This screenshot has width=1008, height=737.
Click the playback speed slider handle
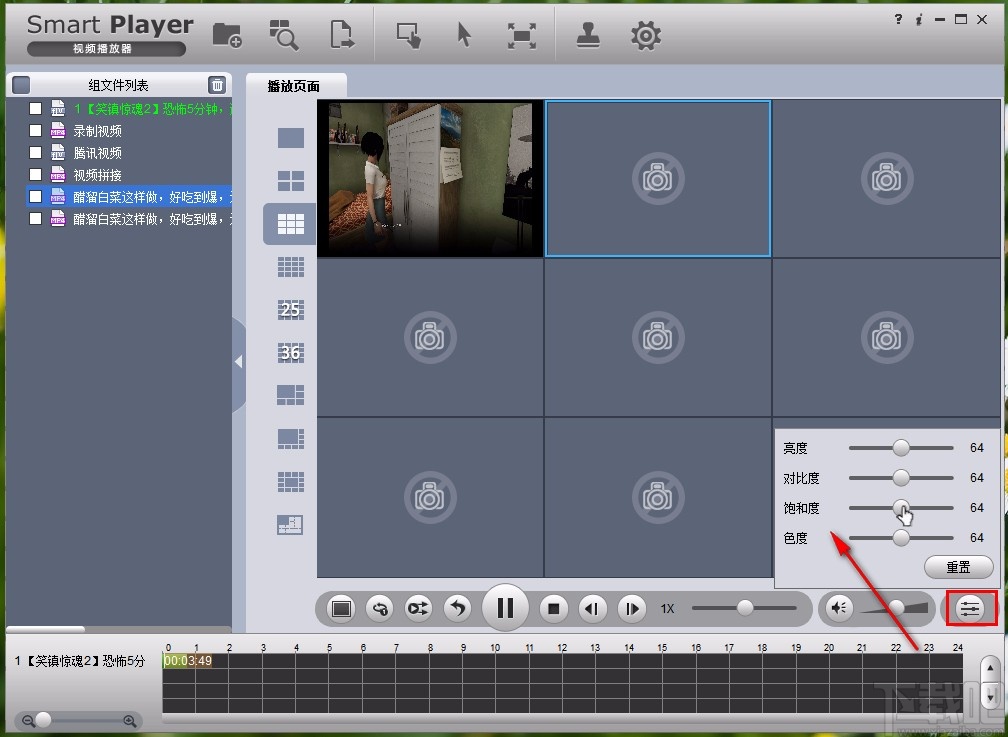pos(745,608)
